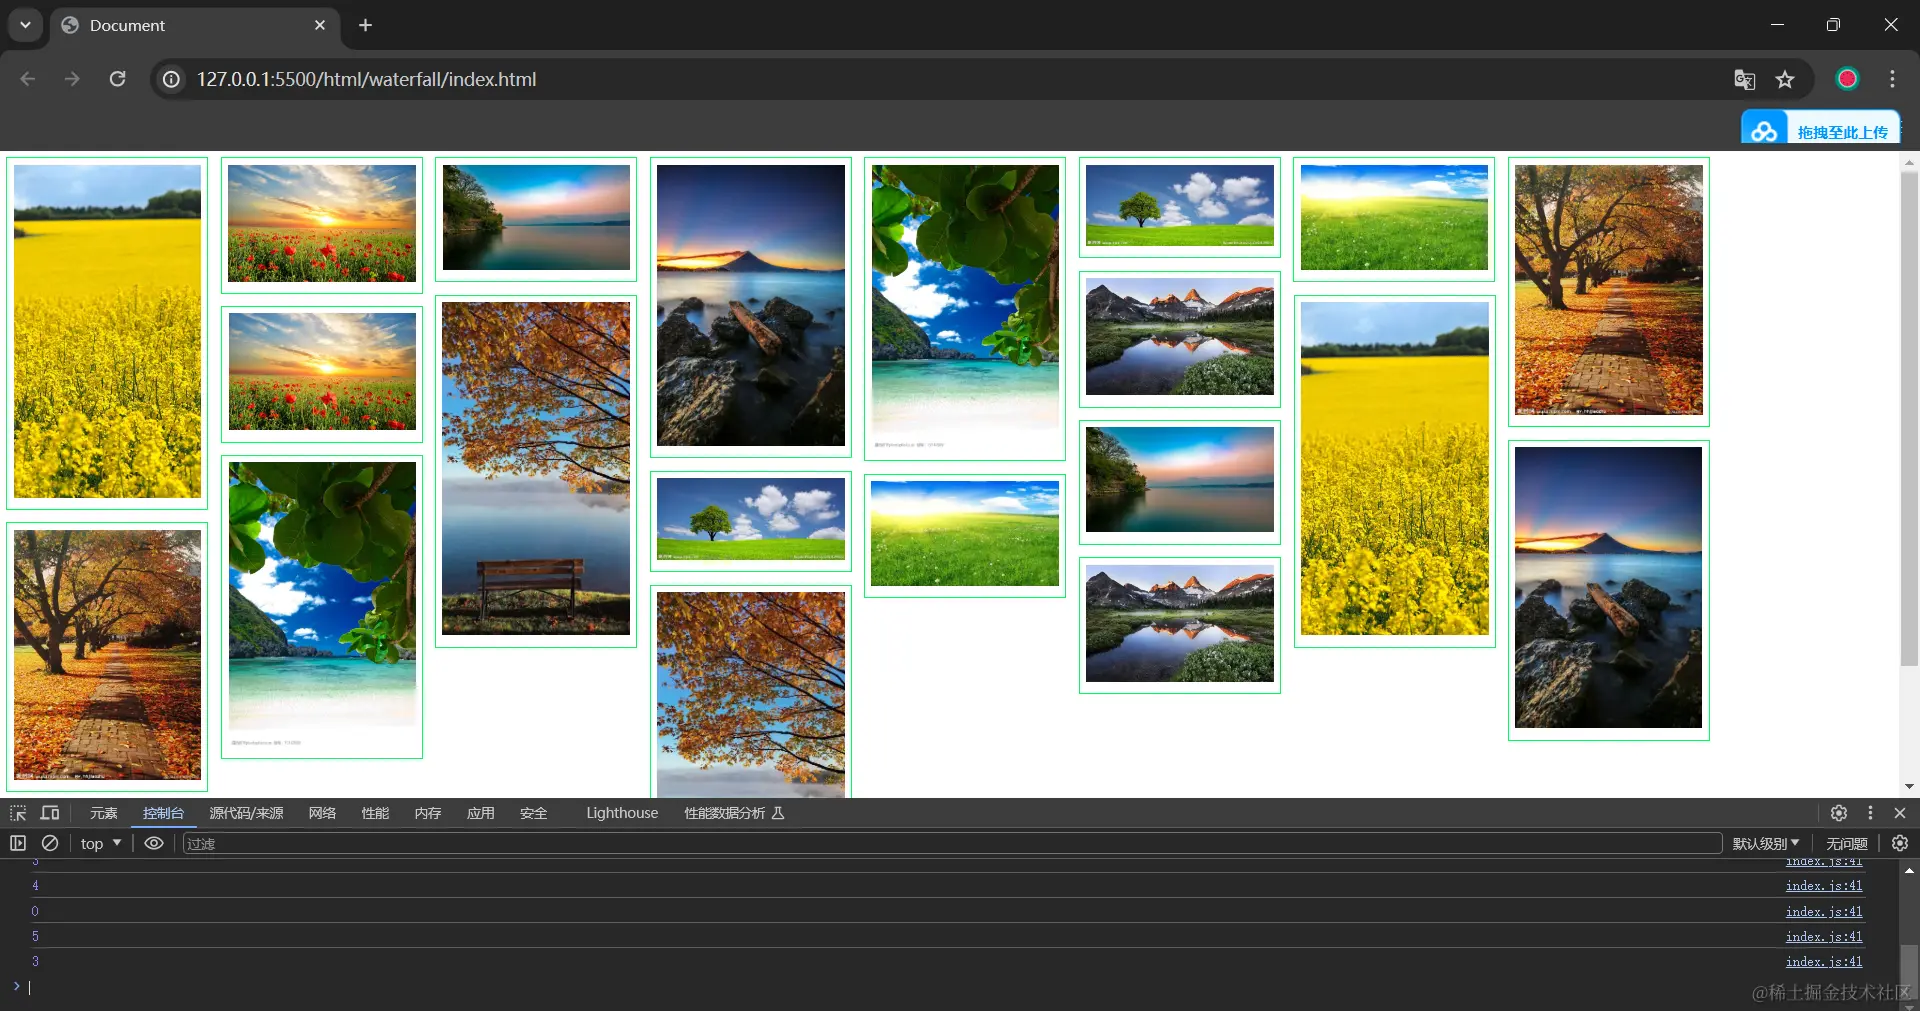Open the 应用 panel
This screenshot has height=1011, width=1920.
click(x=481, y=813)
